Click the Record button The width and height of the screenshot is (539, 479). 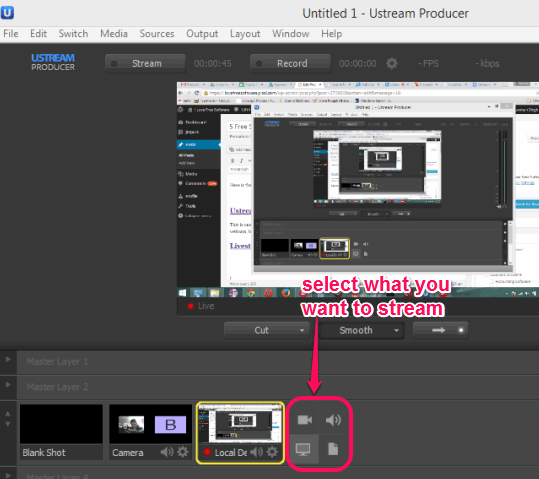pyautogui.click(x=290, y=64)
